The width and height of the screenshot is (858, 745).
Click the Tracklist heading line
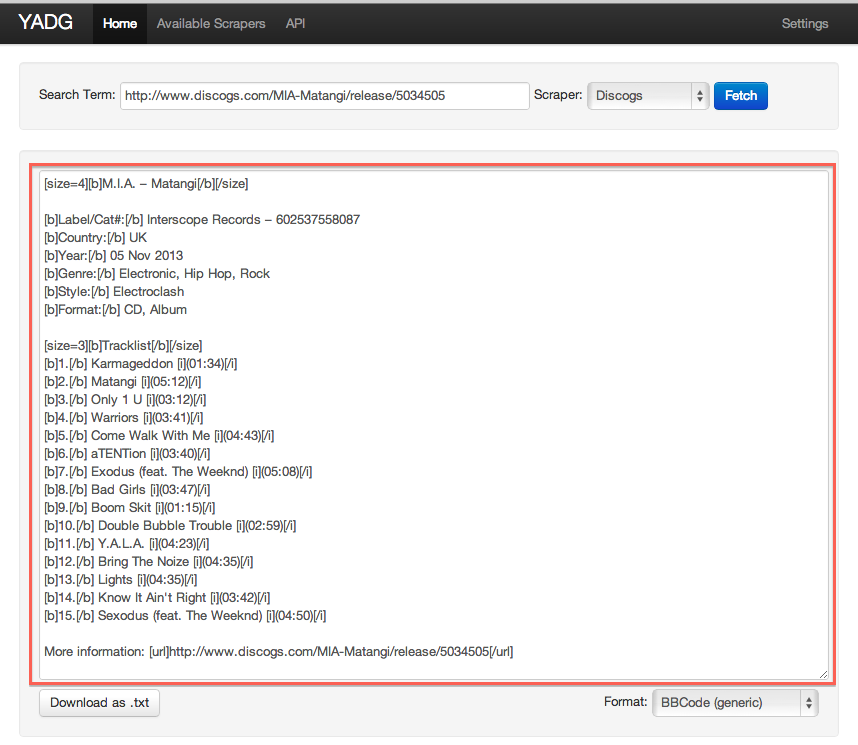[x=123, y=346]
